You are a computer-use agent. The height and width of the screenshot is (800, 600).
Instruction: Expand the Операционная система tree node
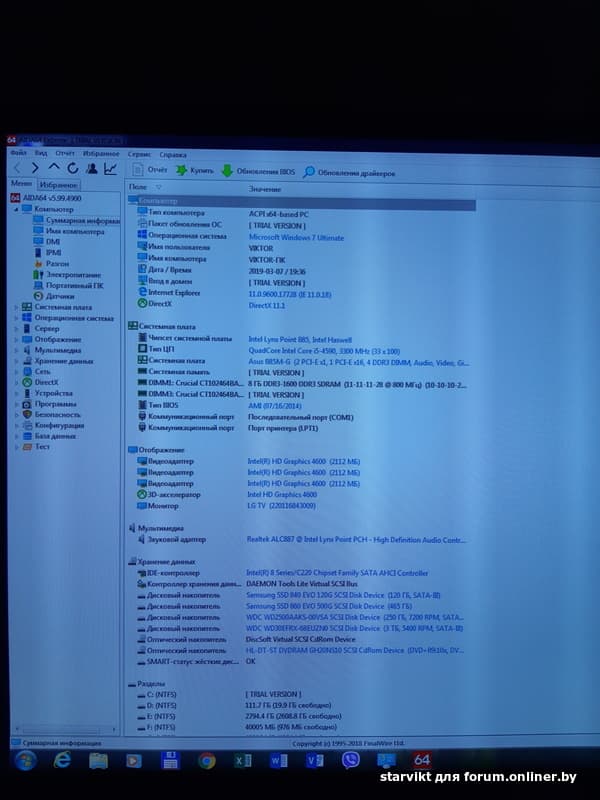tap(16, 318)
